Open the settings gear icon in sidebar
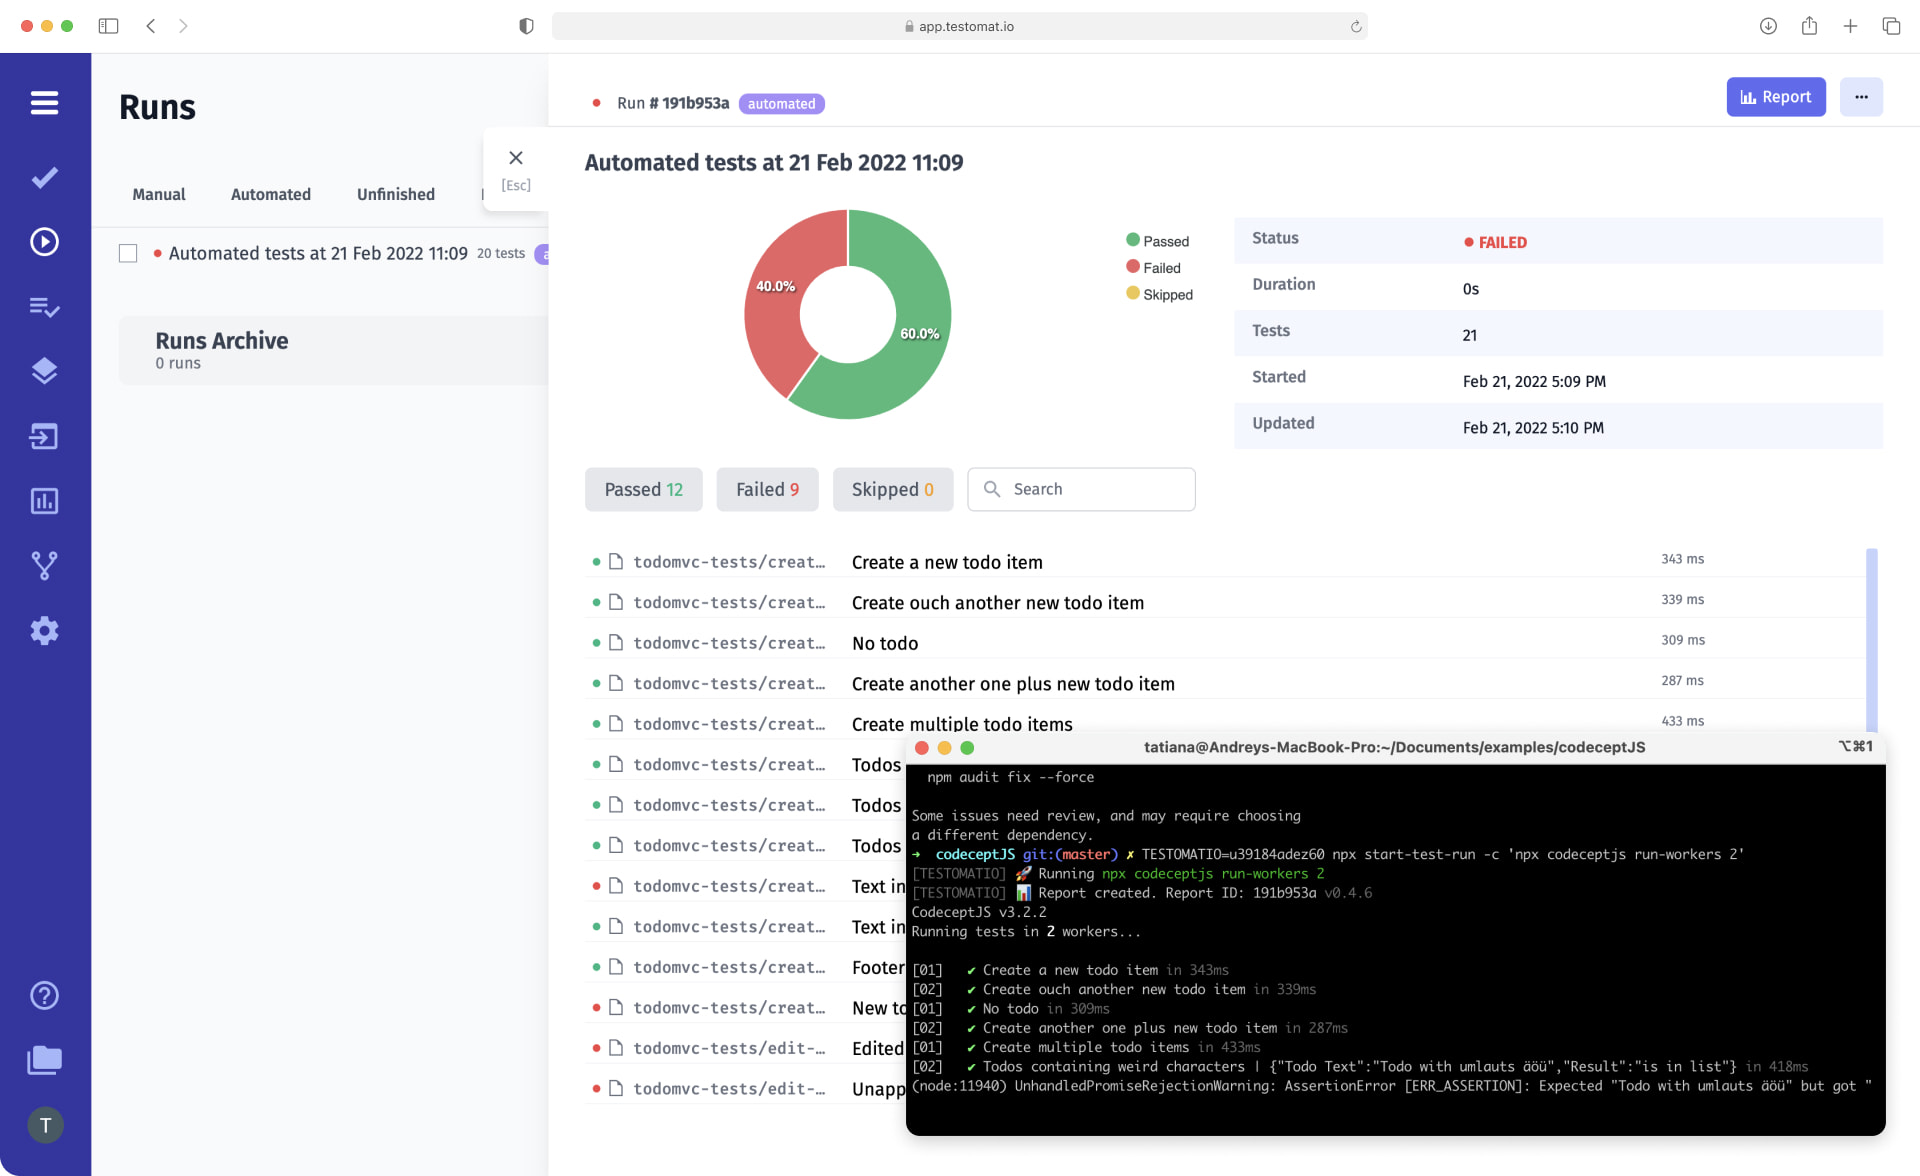The width and height of the screenshot is (1920, 1176). coord(45,630)
